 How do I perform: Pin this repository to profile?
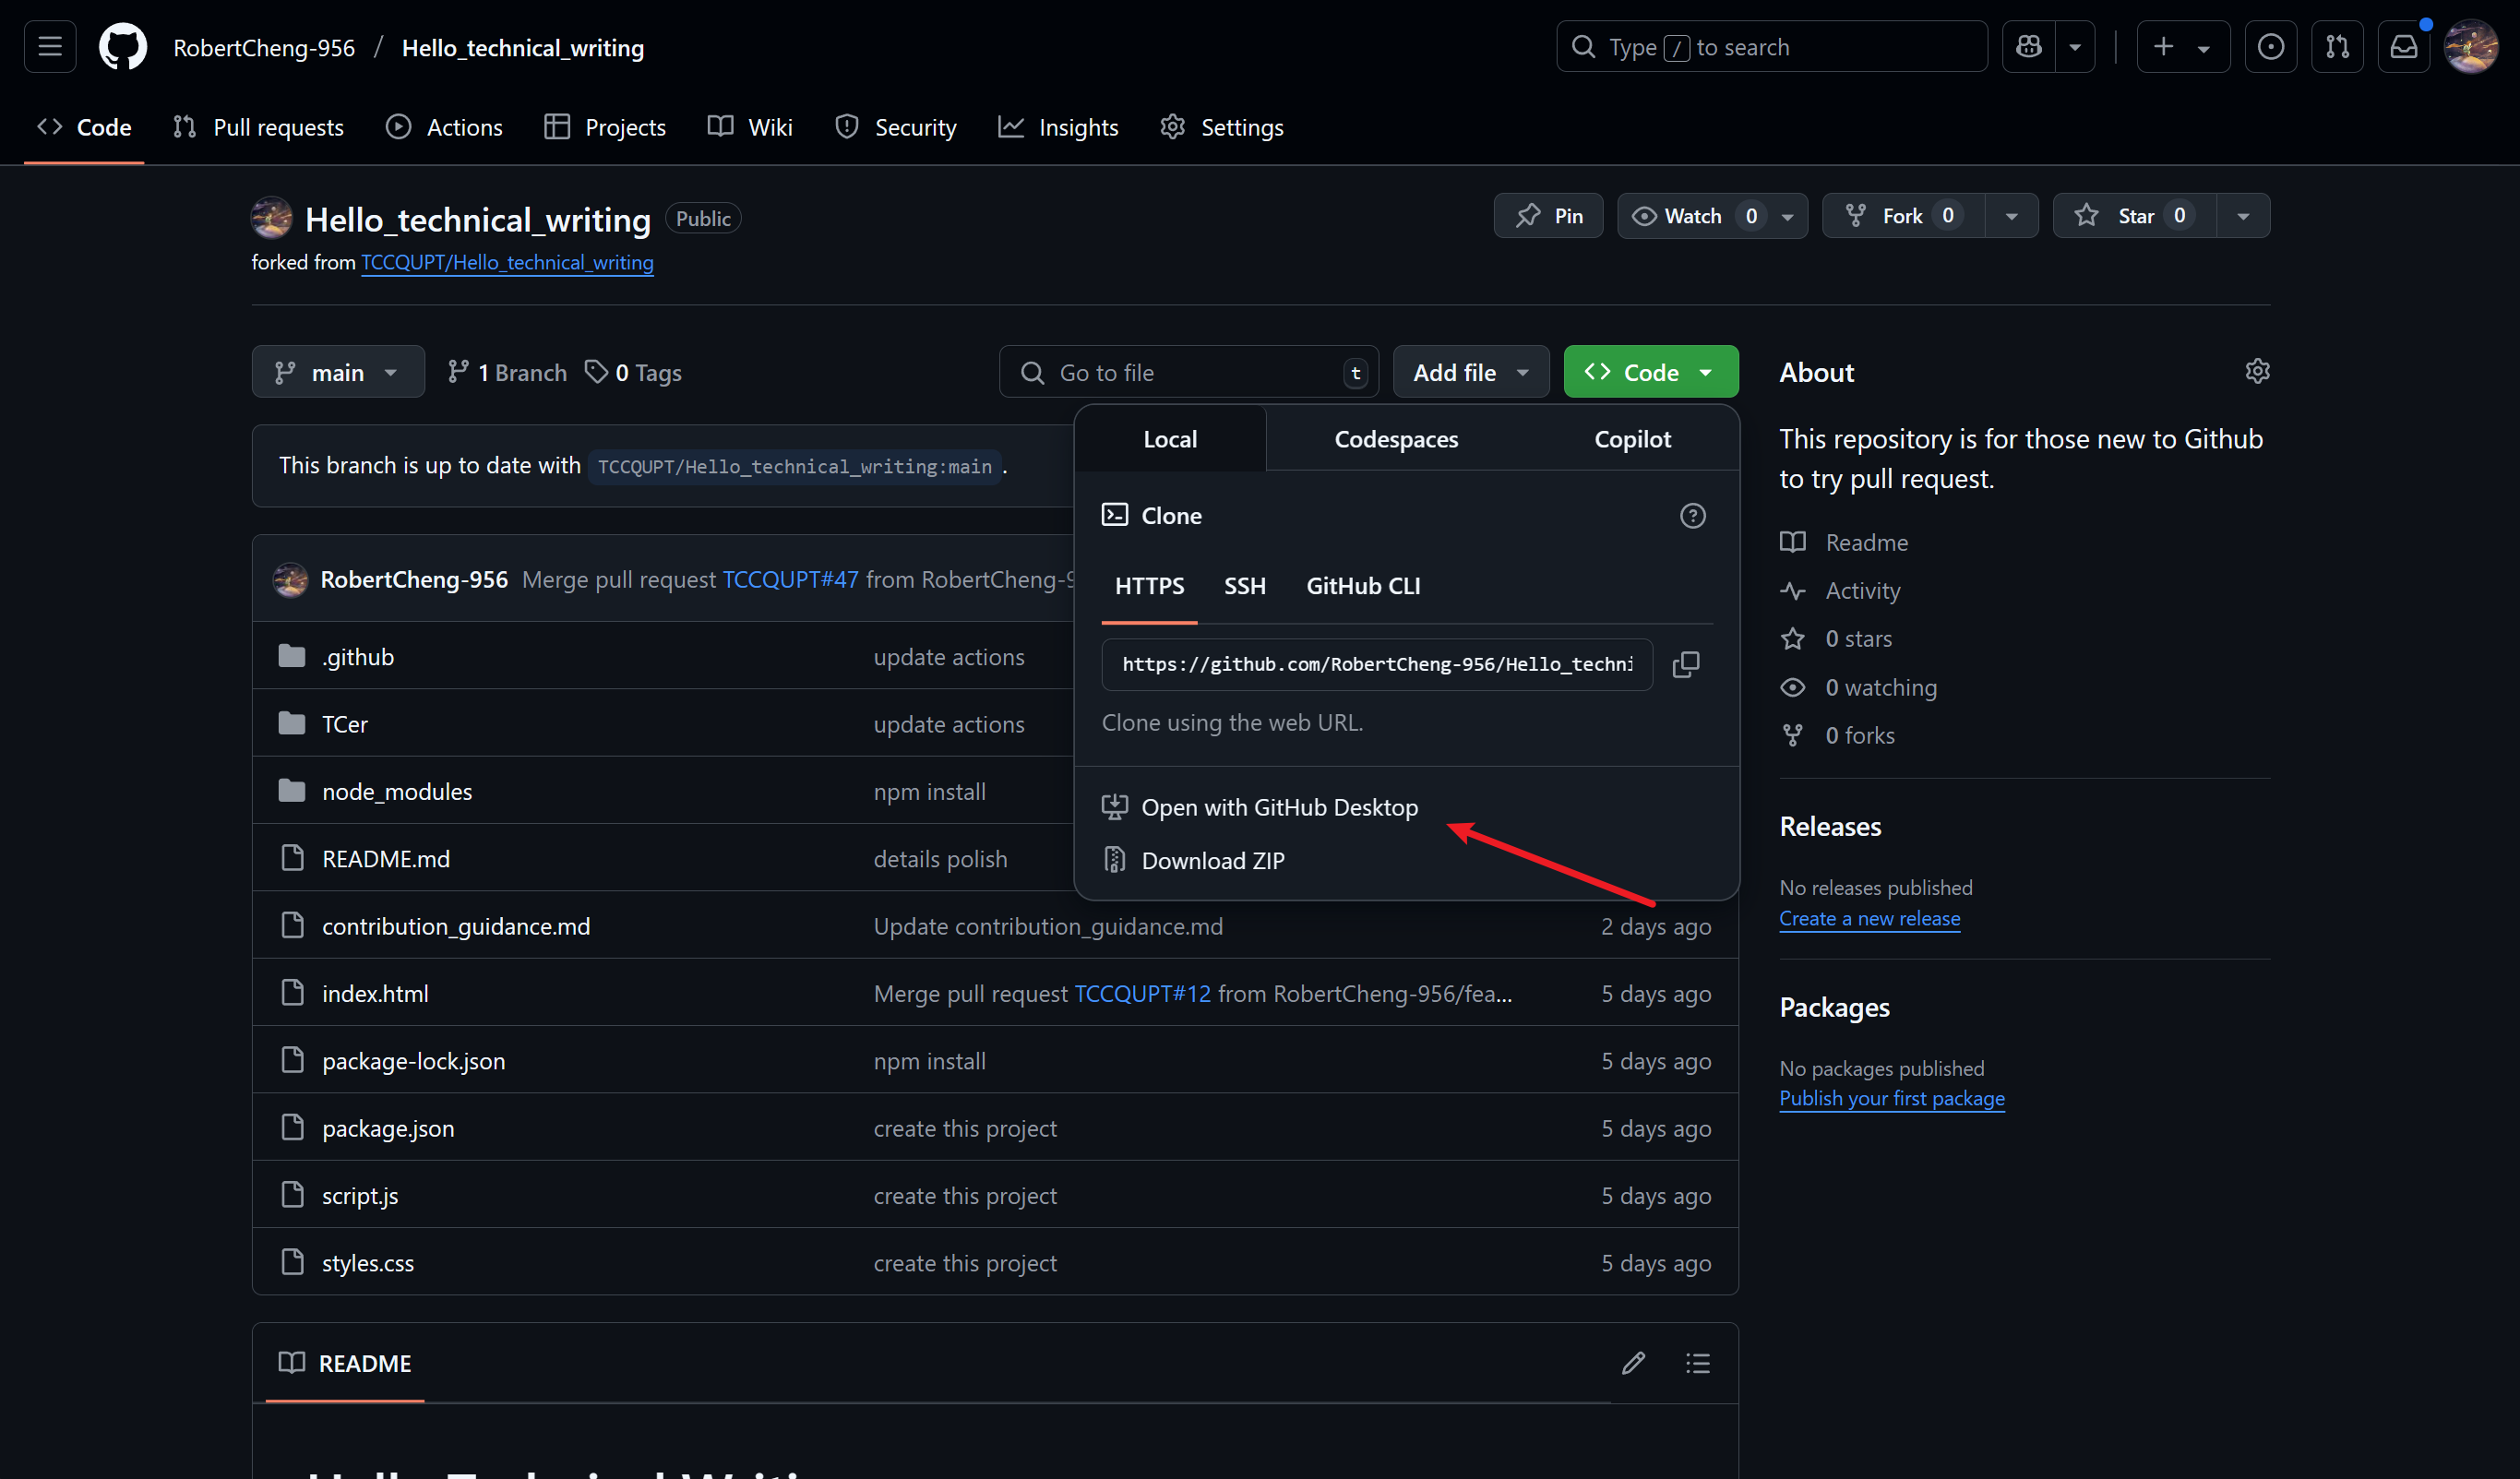tap(1548, 216)
